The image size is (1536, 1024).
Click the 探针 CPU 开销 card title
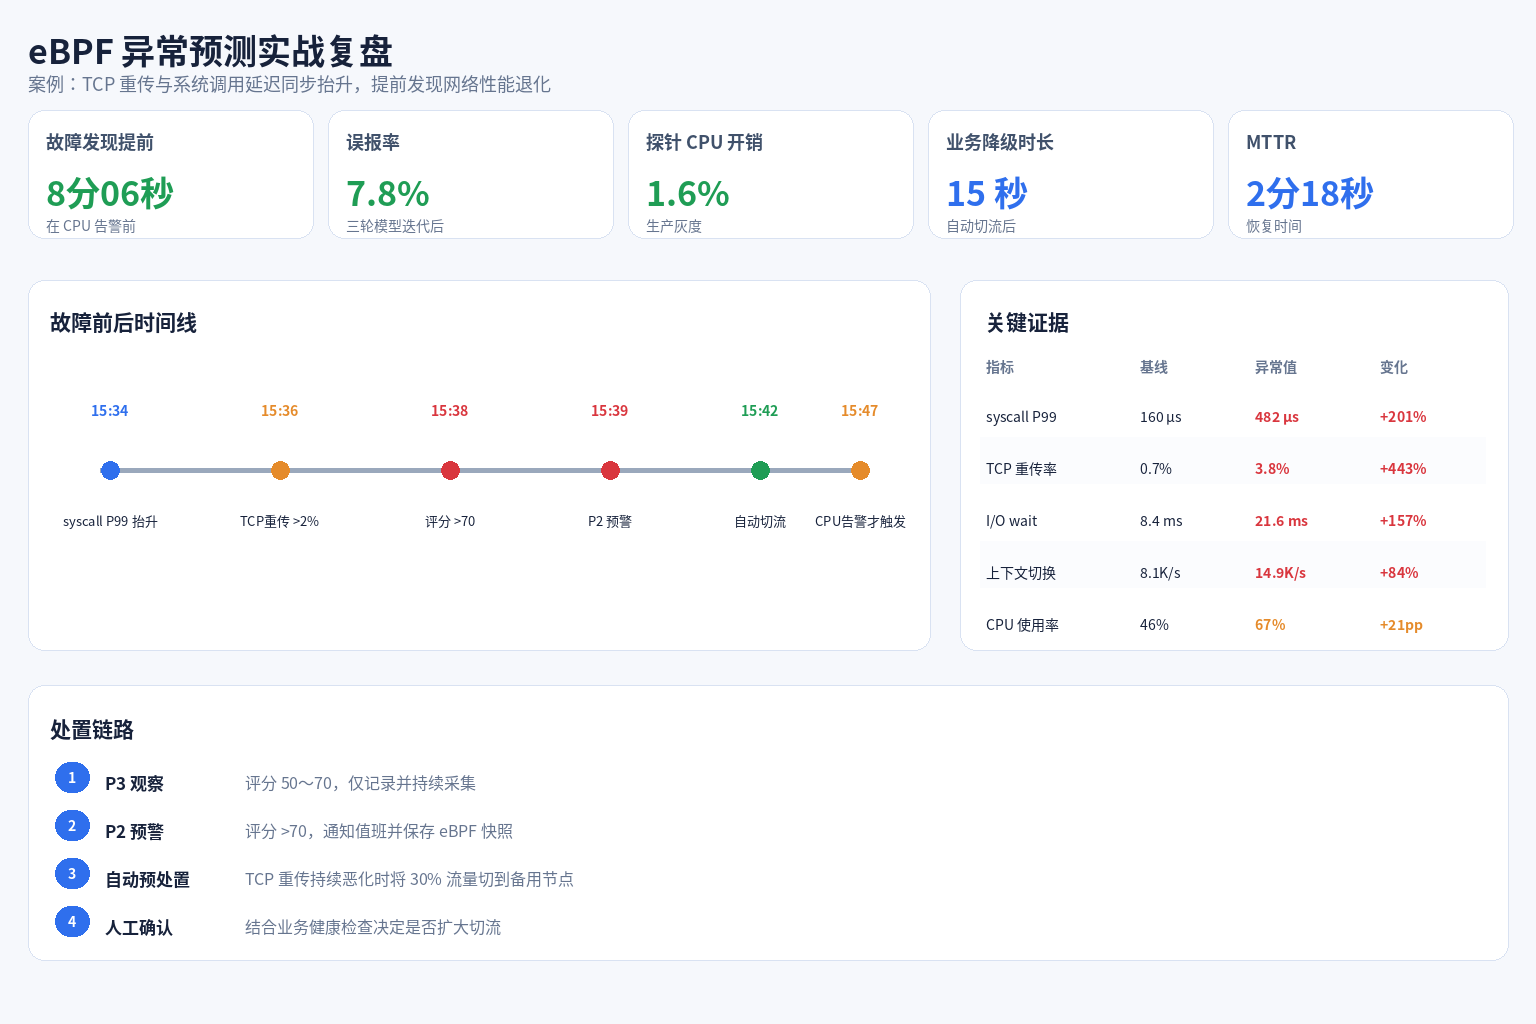[704, 142]
